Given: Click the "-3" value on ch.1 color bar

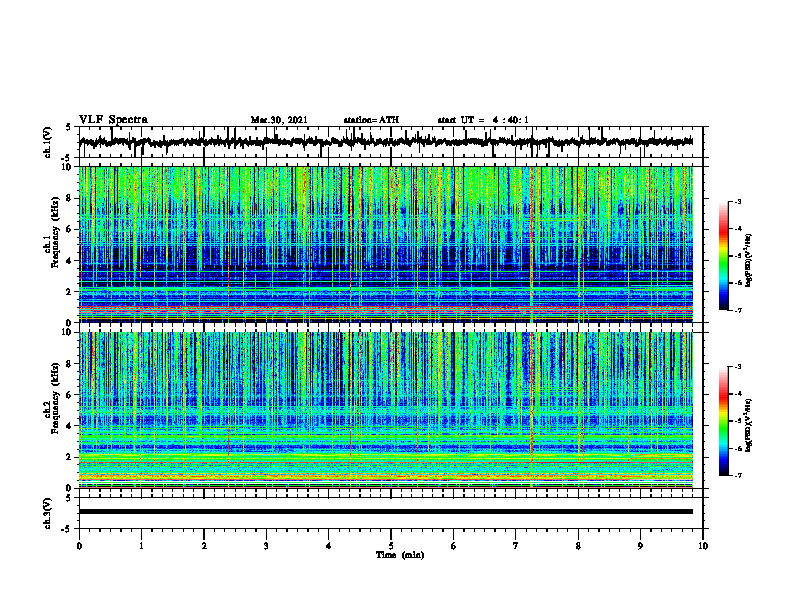Looking at the screenshot, I should (x=738, y=201).
